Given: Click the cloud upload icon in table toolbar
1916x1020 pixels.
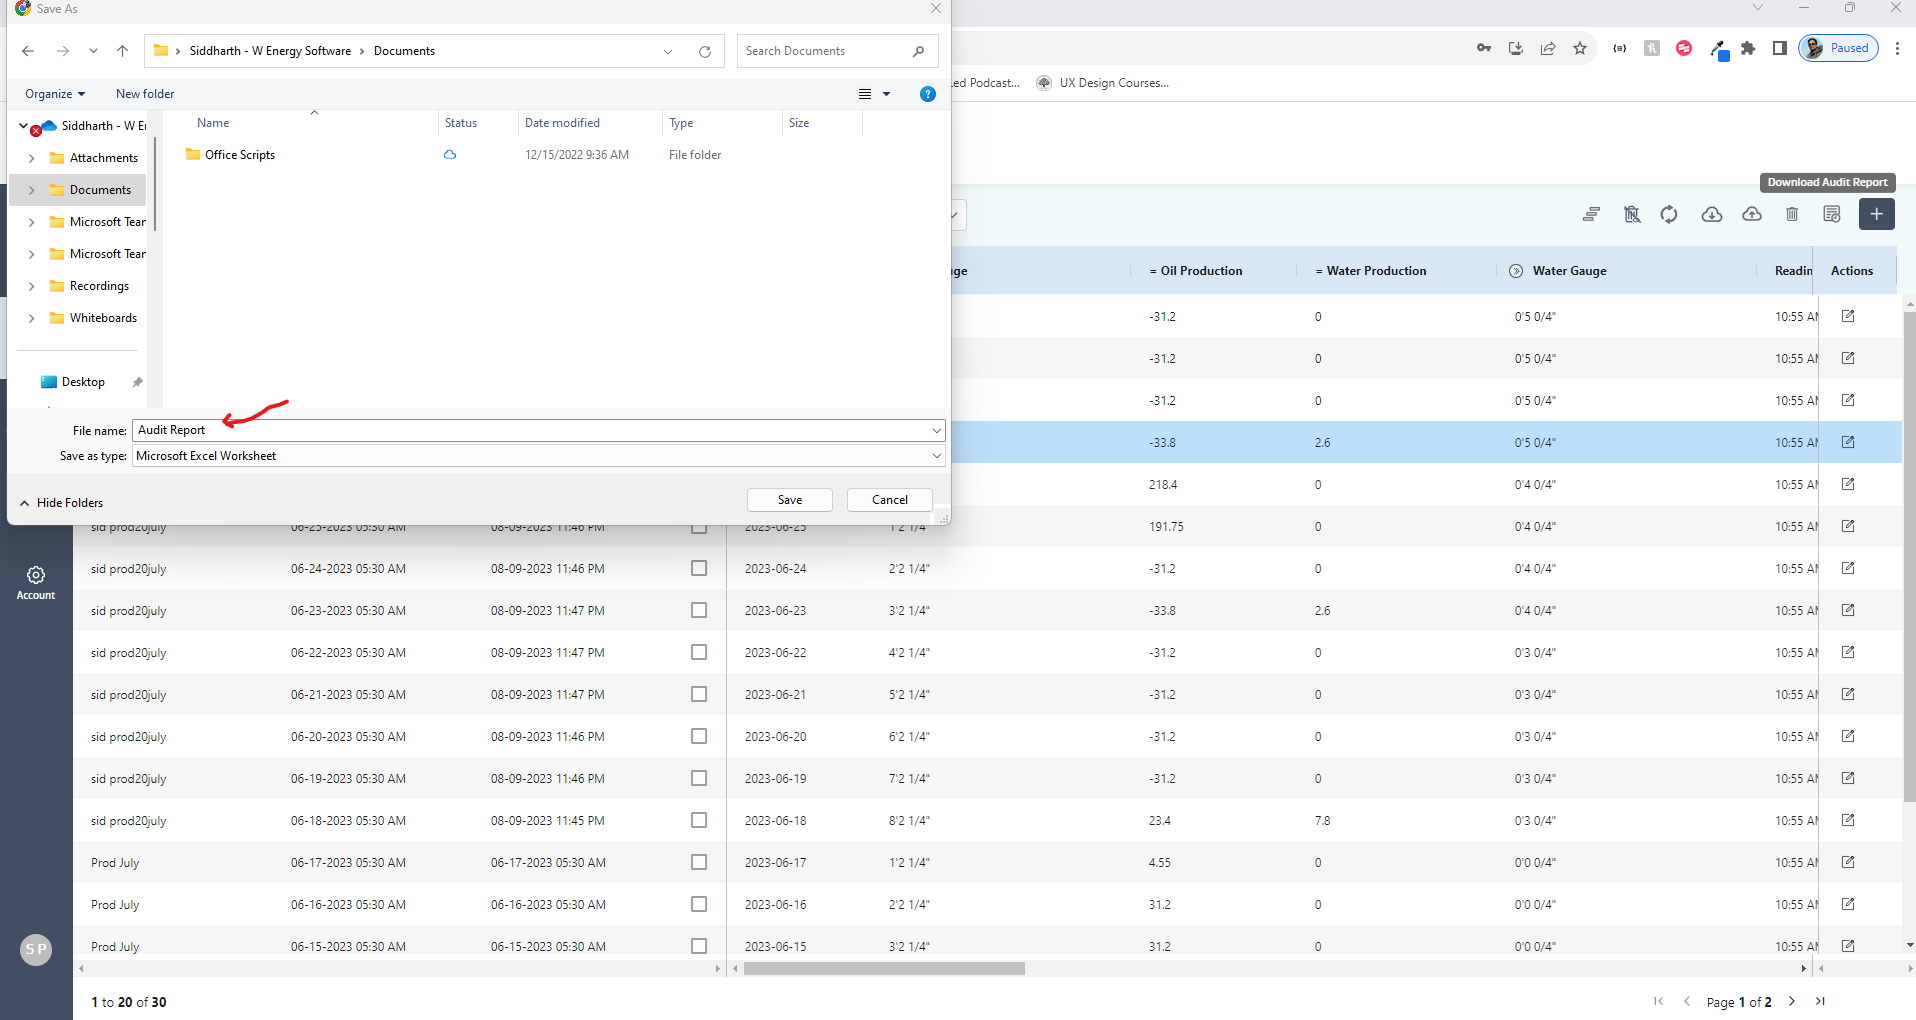Looking at the screenshot, I should pos(1751,215).
